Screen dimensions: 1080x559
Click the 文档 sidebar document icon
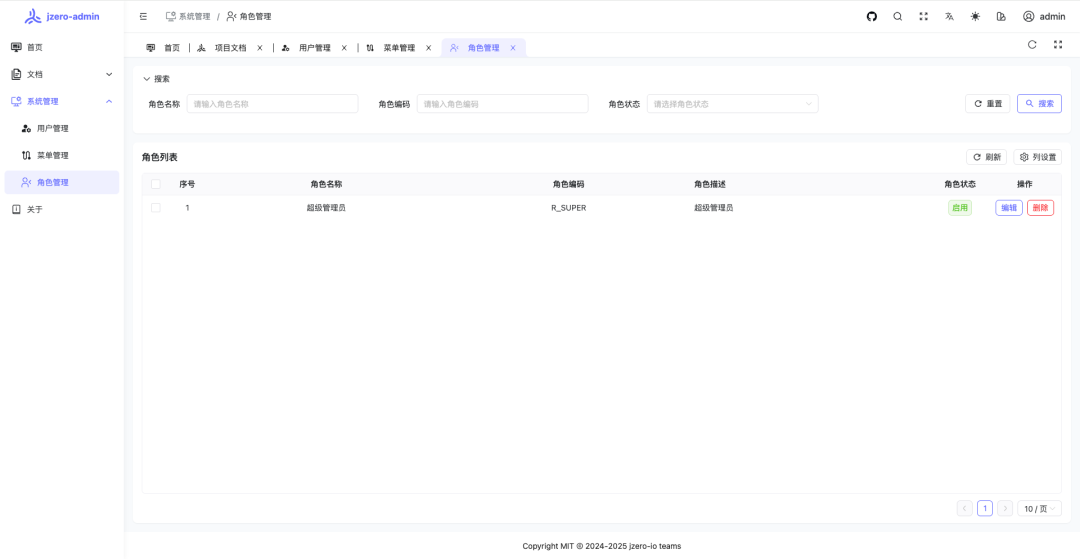tap(17, 74)
